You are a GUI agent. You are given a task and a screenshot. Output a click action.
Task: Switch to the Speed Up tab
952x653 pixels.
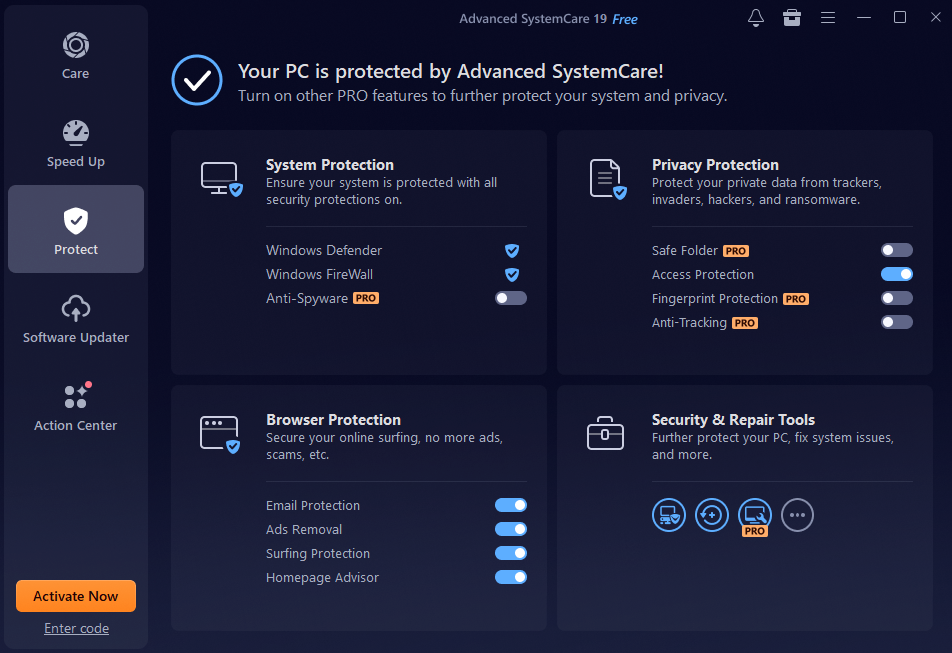76,142
